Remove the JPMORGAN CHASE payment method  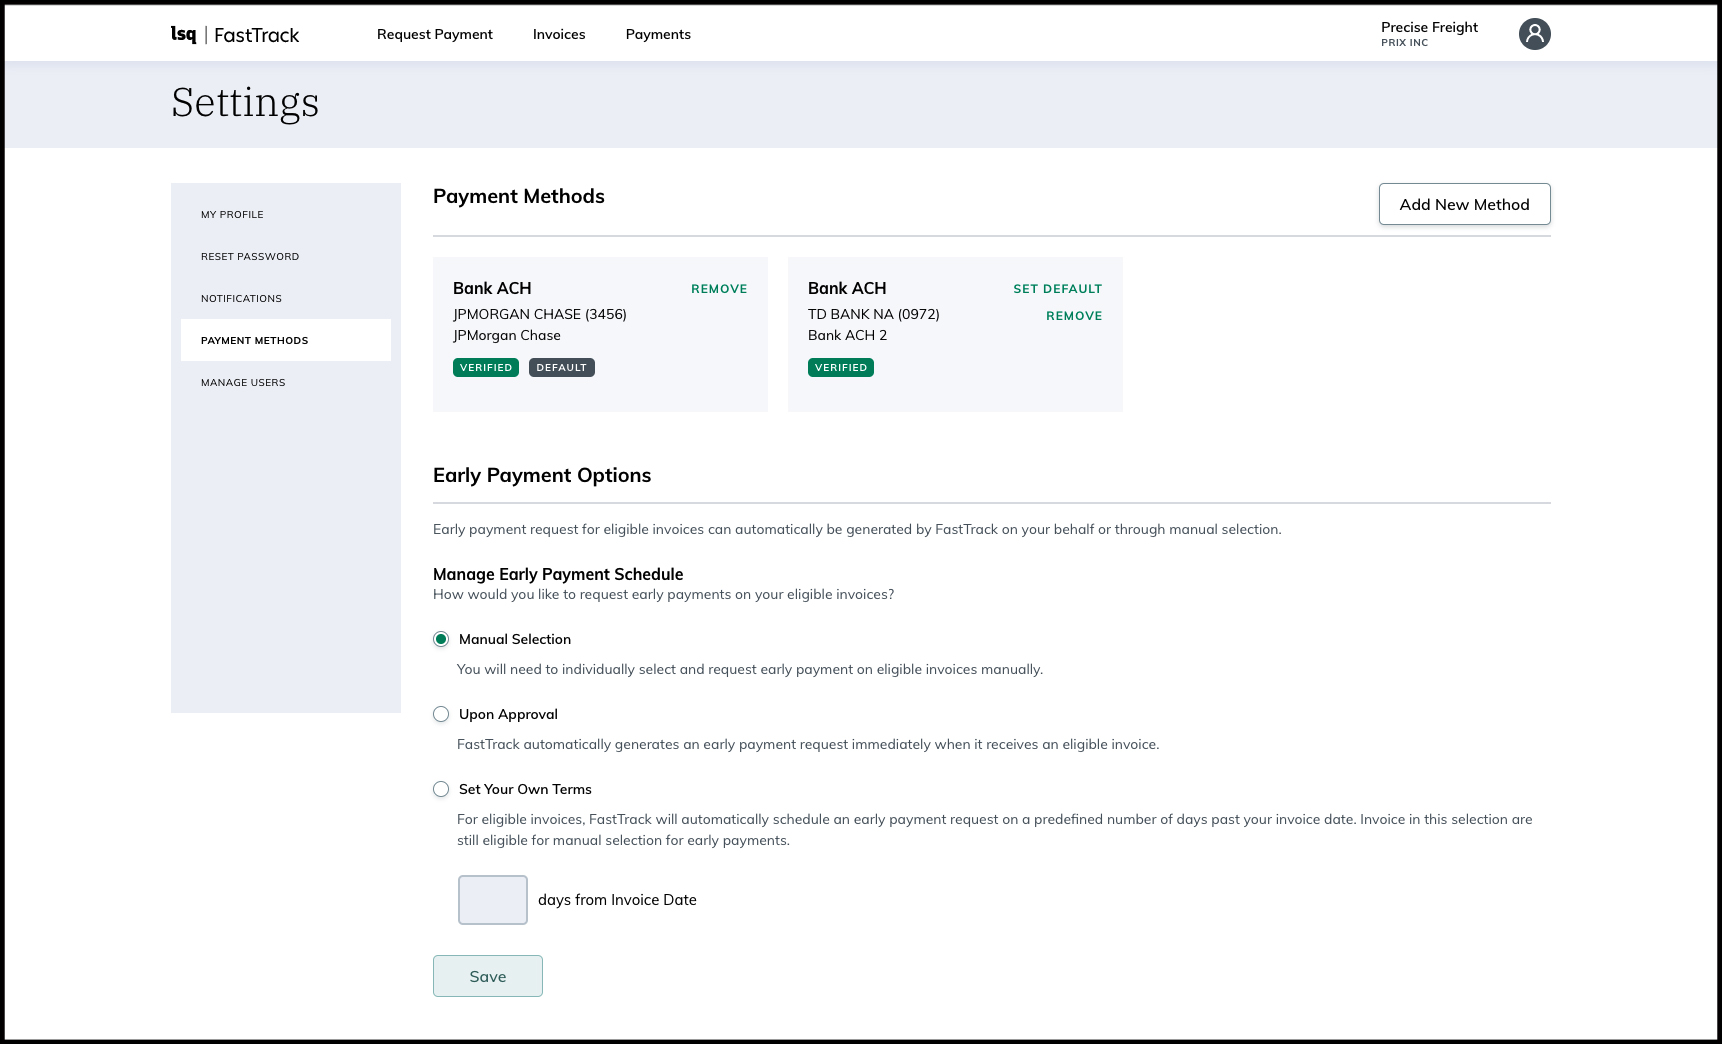click(x=719, y=288)
